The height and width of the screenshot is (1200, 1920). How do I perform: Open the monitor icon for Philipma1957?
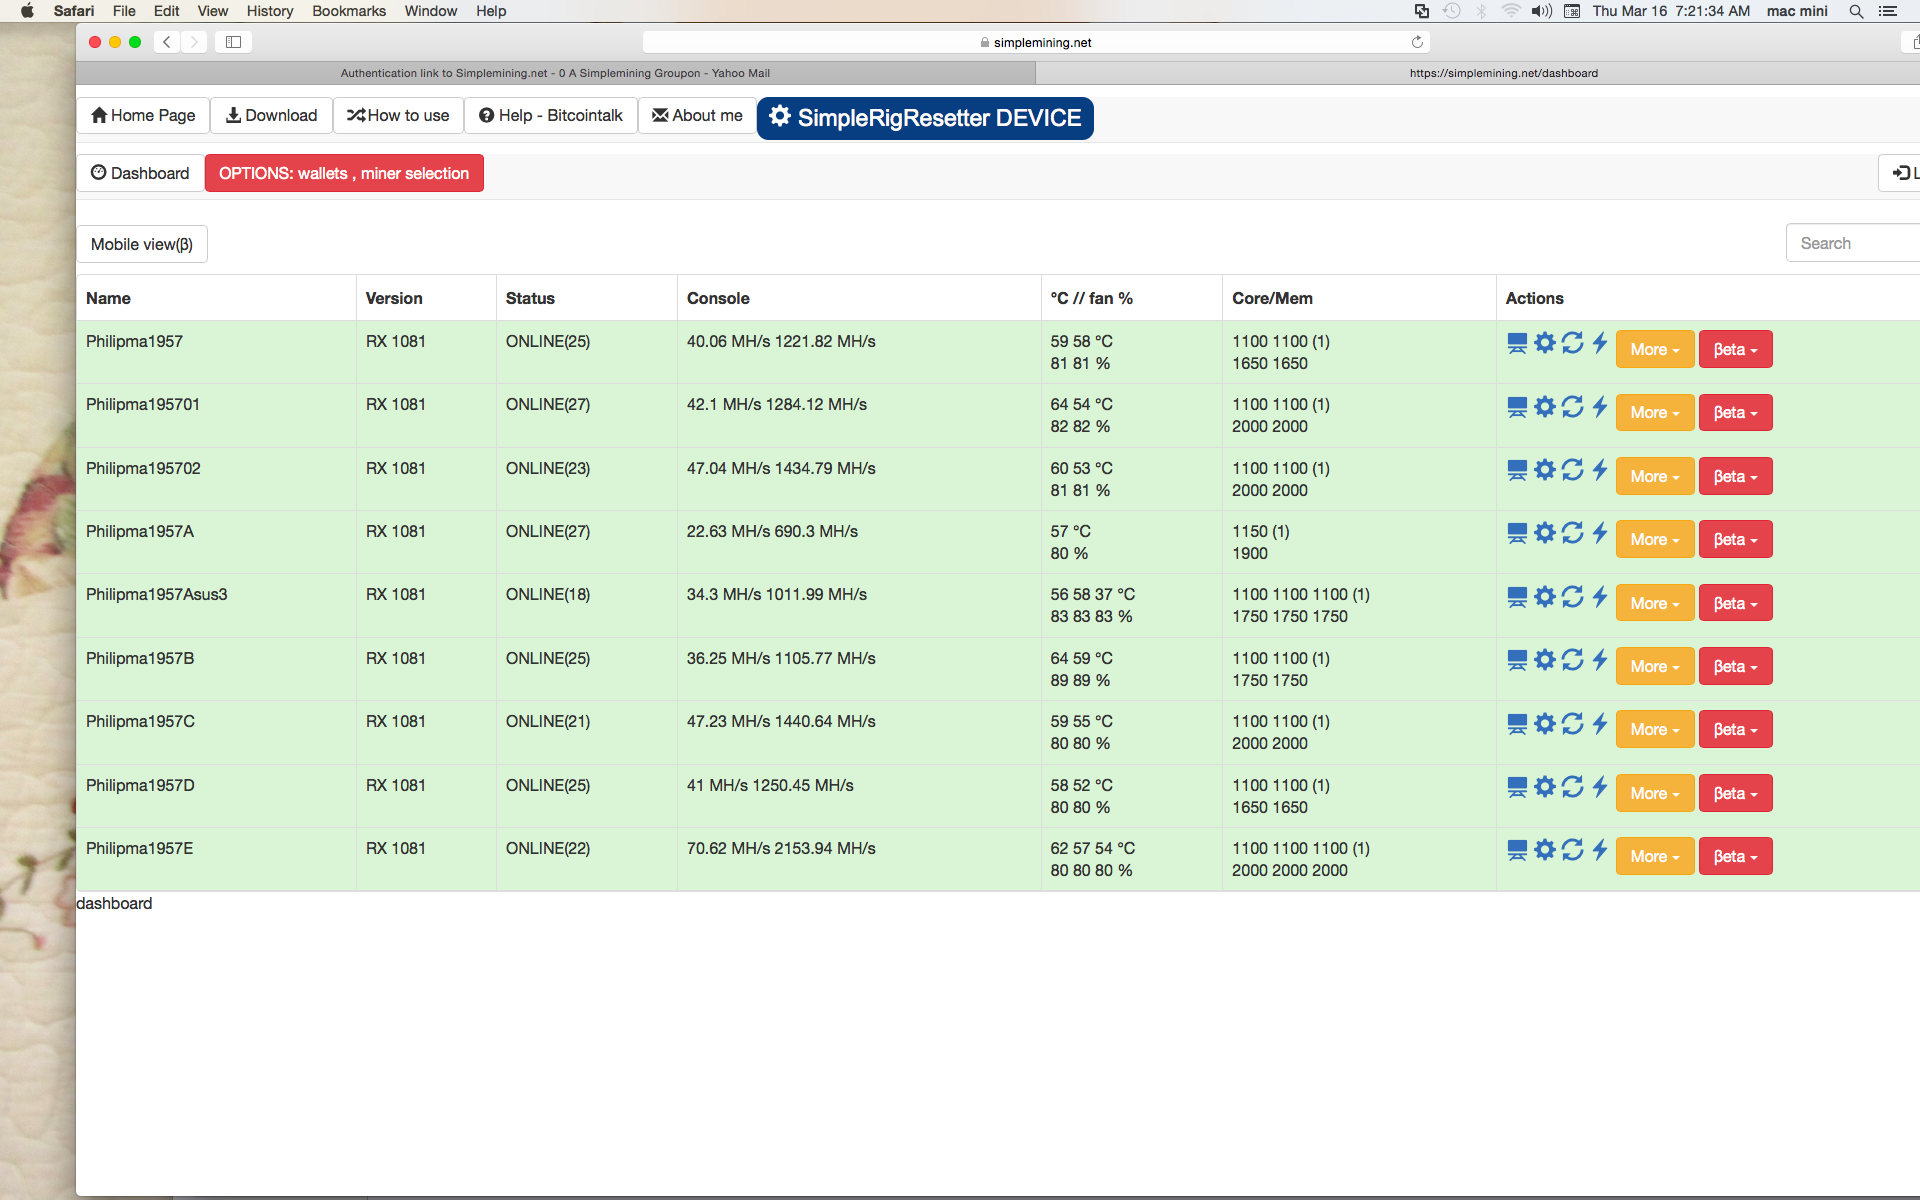pos(1517,343)
